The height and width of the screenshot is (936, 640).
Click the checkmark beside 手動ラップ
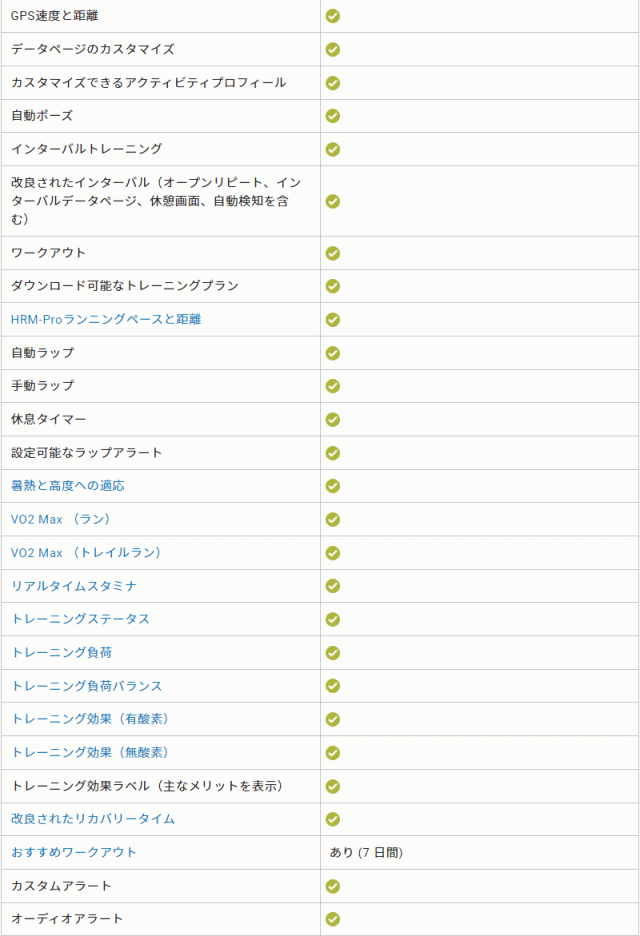pyautogui.click(x=333, y=386)
